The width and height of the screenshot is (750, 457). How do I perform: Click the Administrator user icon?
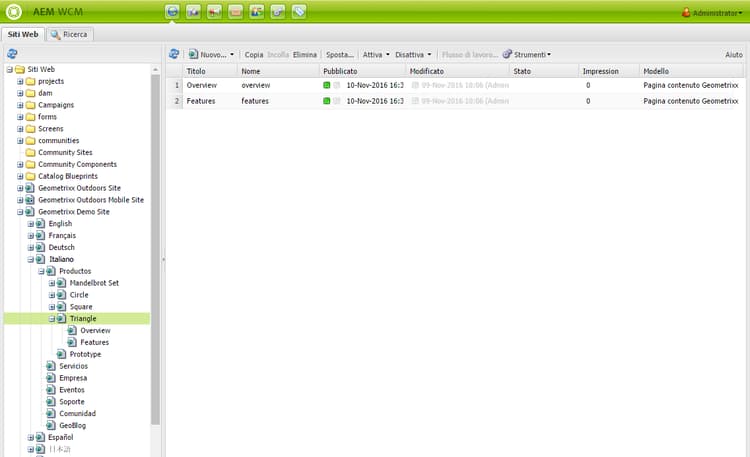(x=686, y=12)
